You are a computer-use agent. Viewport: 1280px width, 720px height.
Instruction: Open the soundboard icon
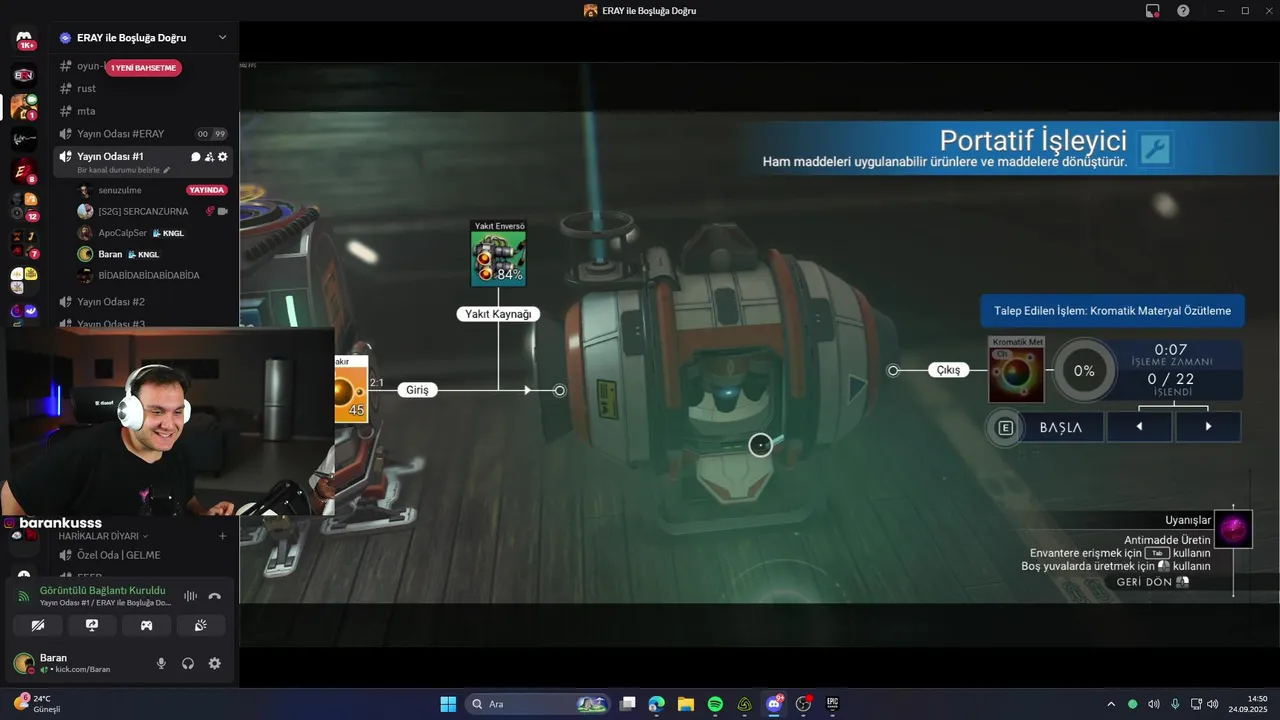(200, 625)
